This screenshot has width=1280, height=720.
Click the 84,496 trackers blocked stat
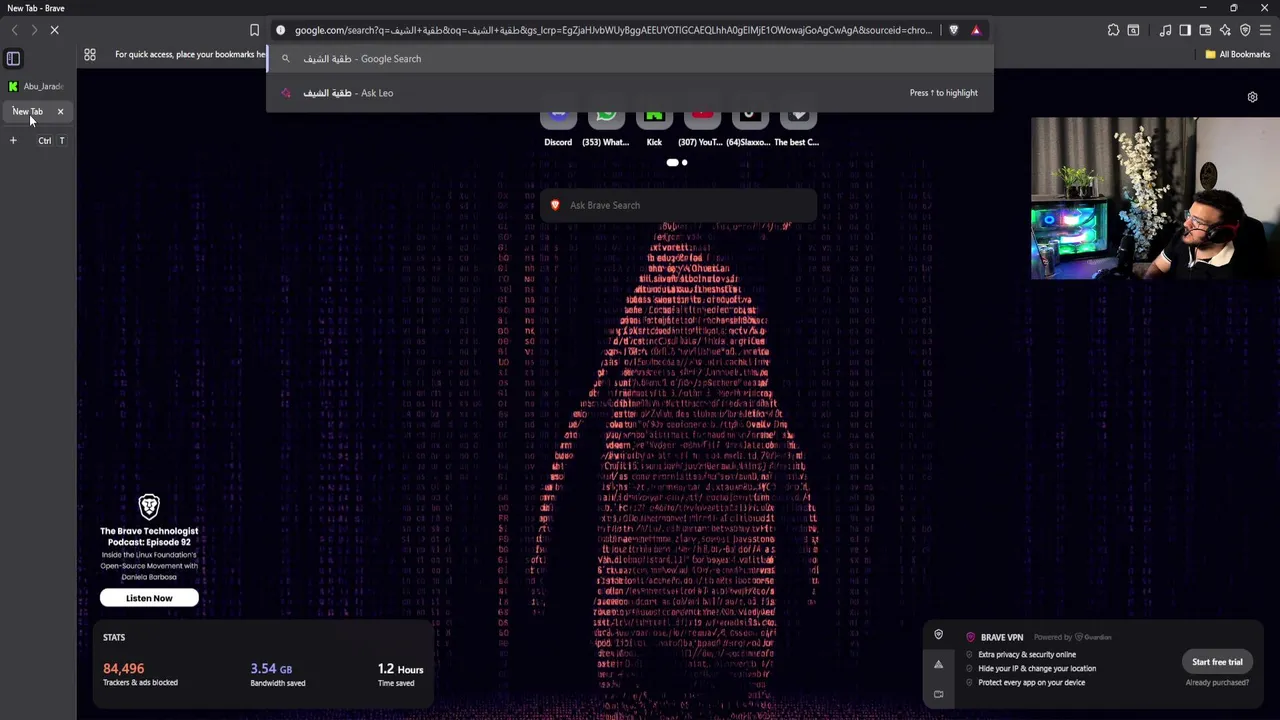click(140, 675)
